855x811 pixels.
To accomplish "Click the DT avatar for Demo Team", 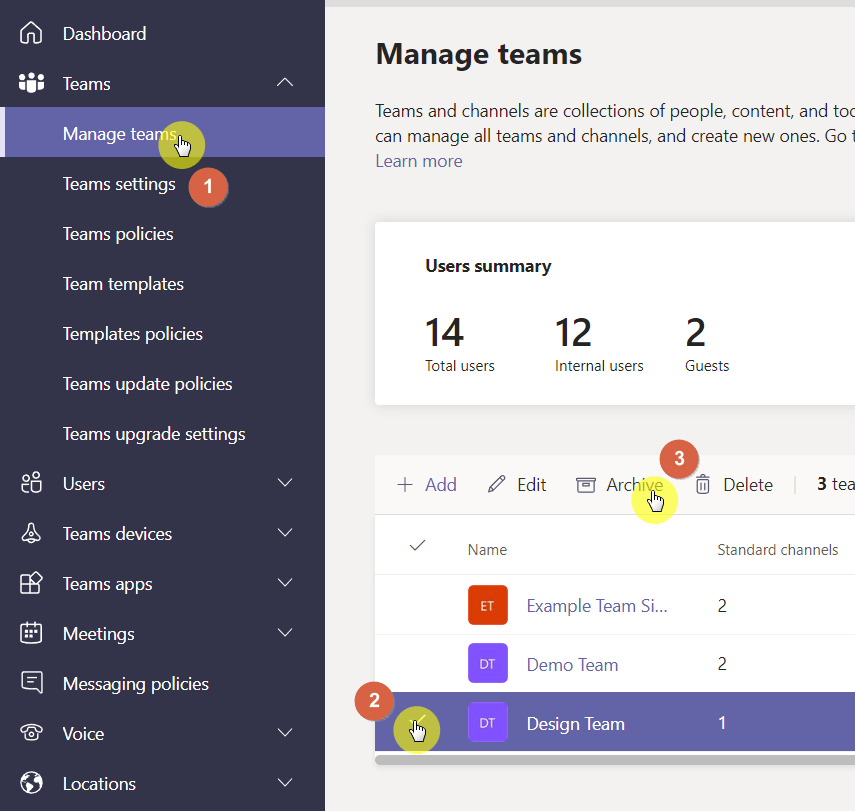I will pyautogui.click(x=487, y=663).
